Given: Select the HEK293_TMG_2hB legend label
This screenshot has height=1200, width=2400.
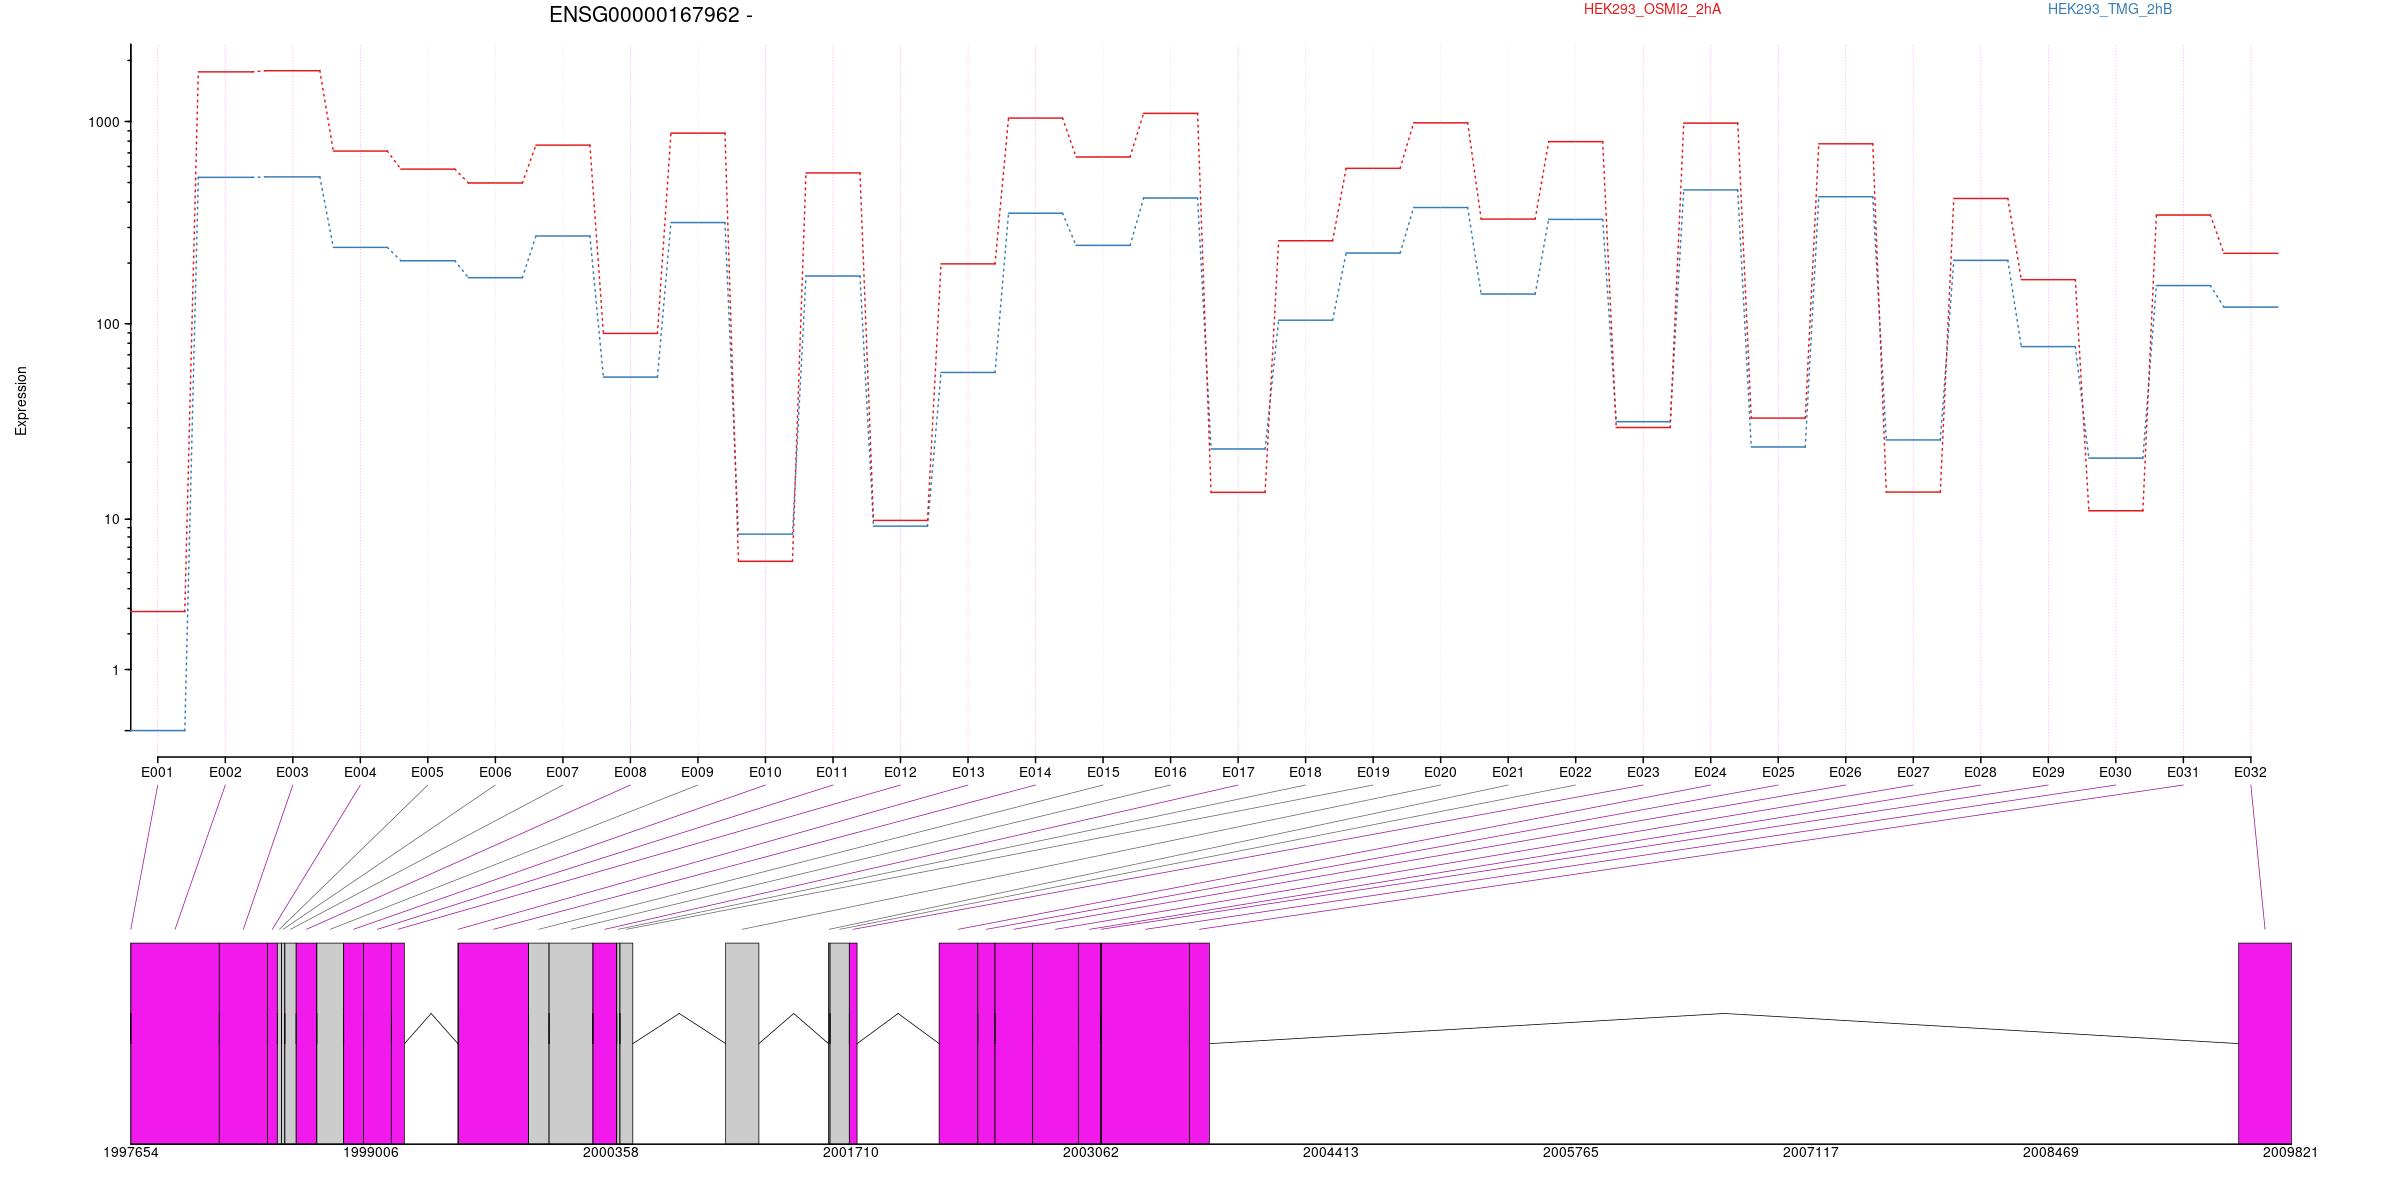Looking at the screenshot, I should (2110, 9).
